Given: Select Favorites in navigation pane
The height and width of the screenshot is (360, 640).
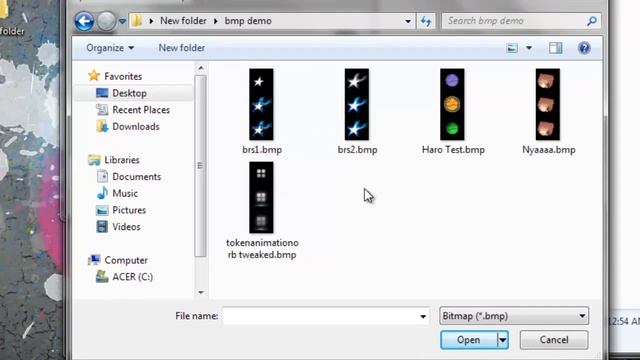Looking at the screenshot, I should tap(123, 76).
